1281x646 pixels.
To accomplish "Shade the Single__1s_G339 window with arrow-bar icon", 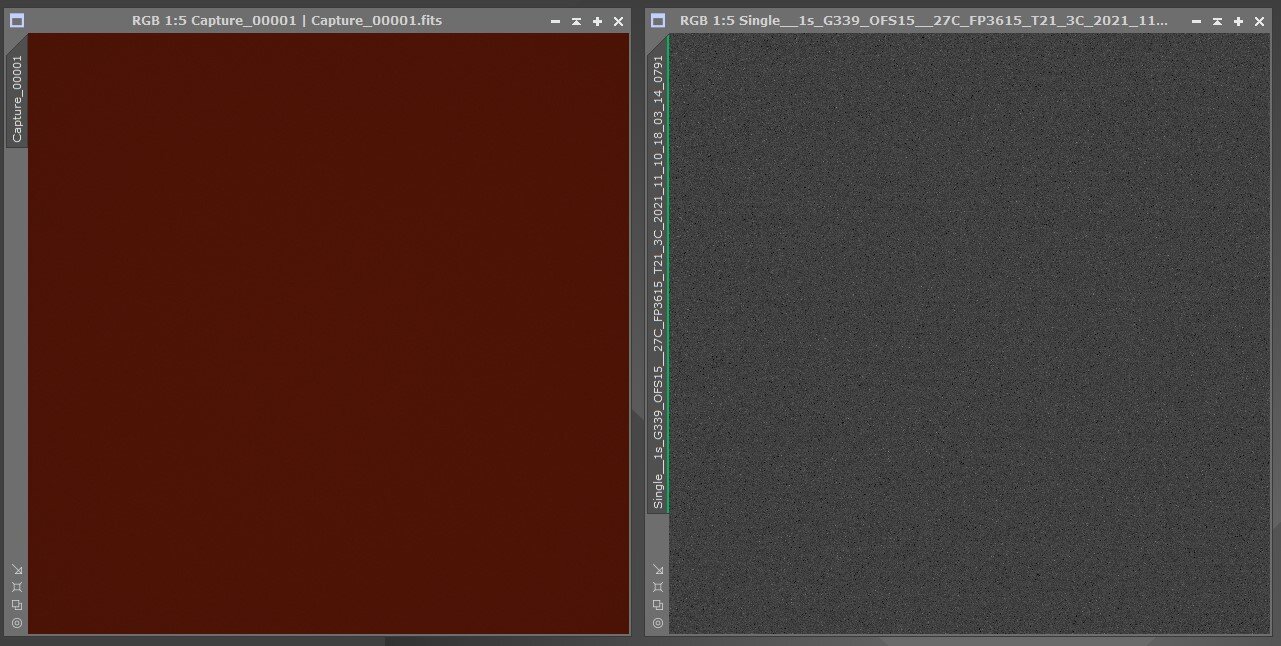I will click(x=1216, y=21).
